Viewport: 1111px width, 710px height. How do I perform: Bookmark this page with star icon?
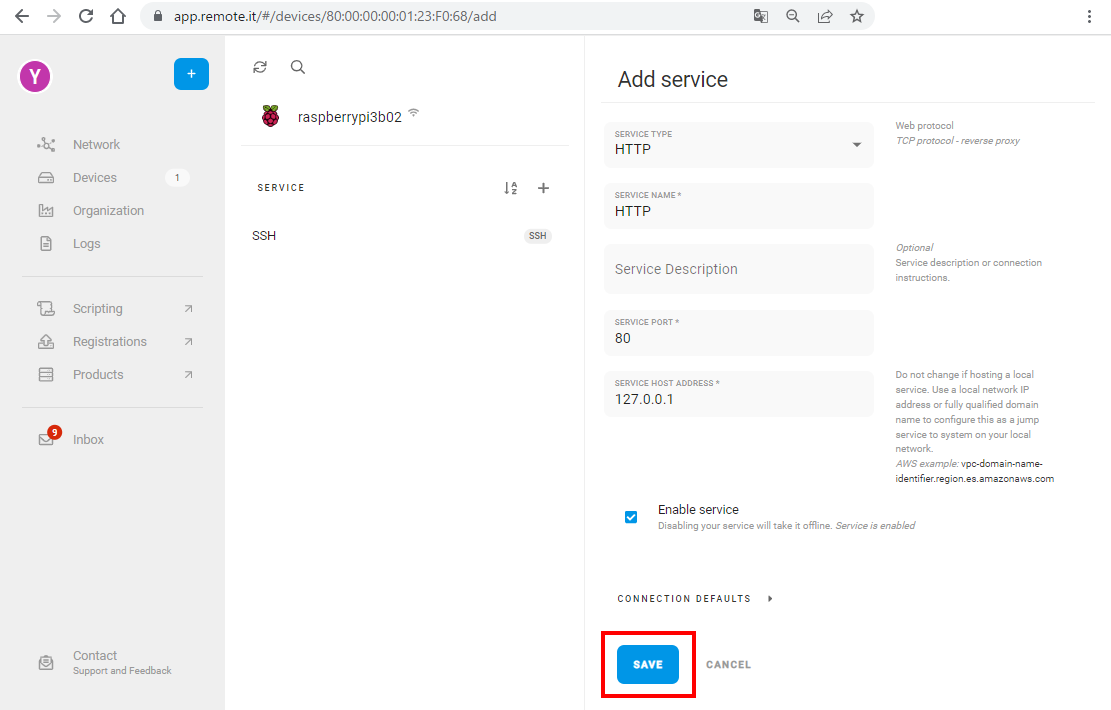click(x=856, y=16)
